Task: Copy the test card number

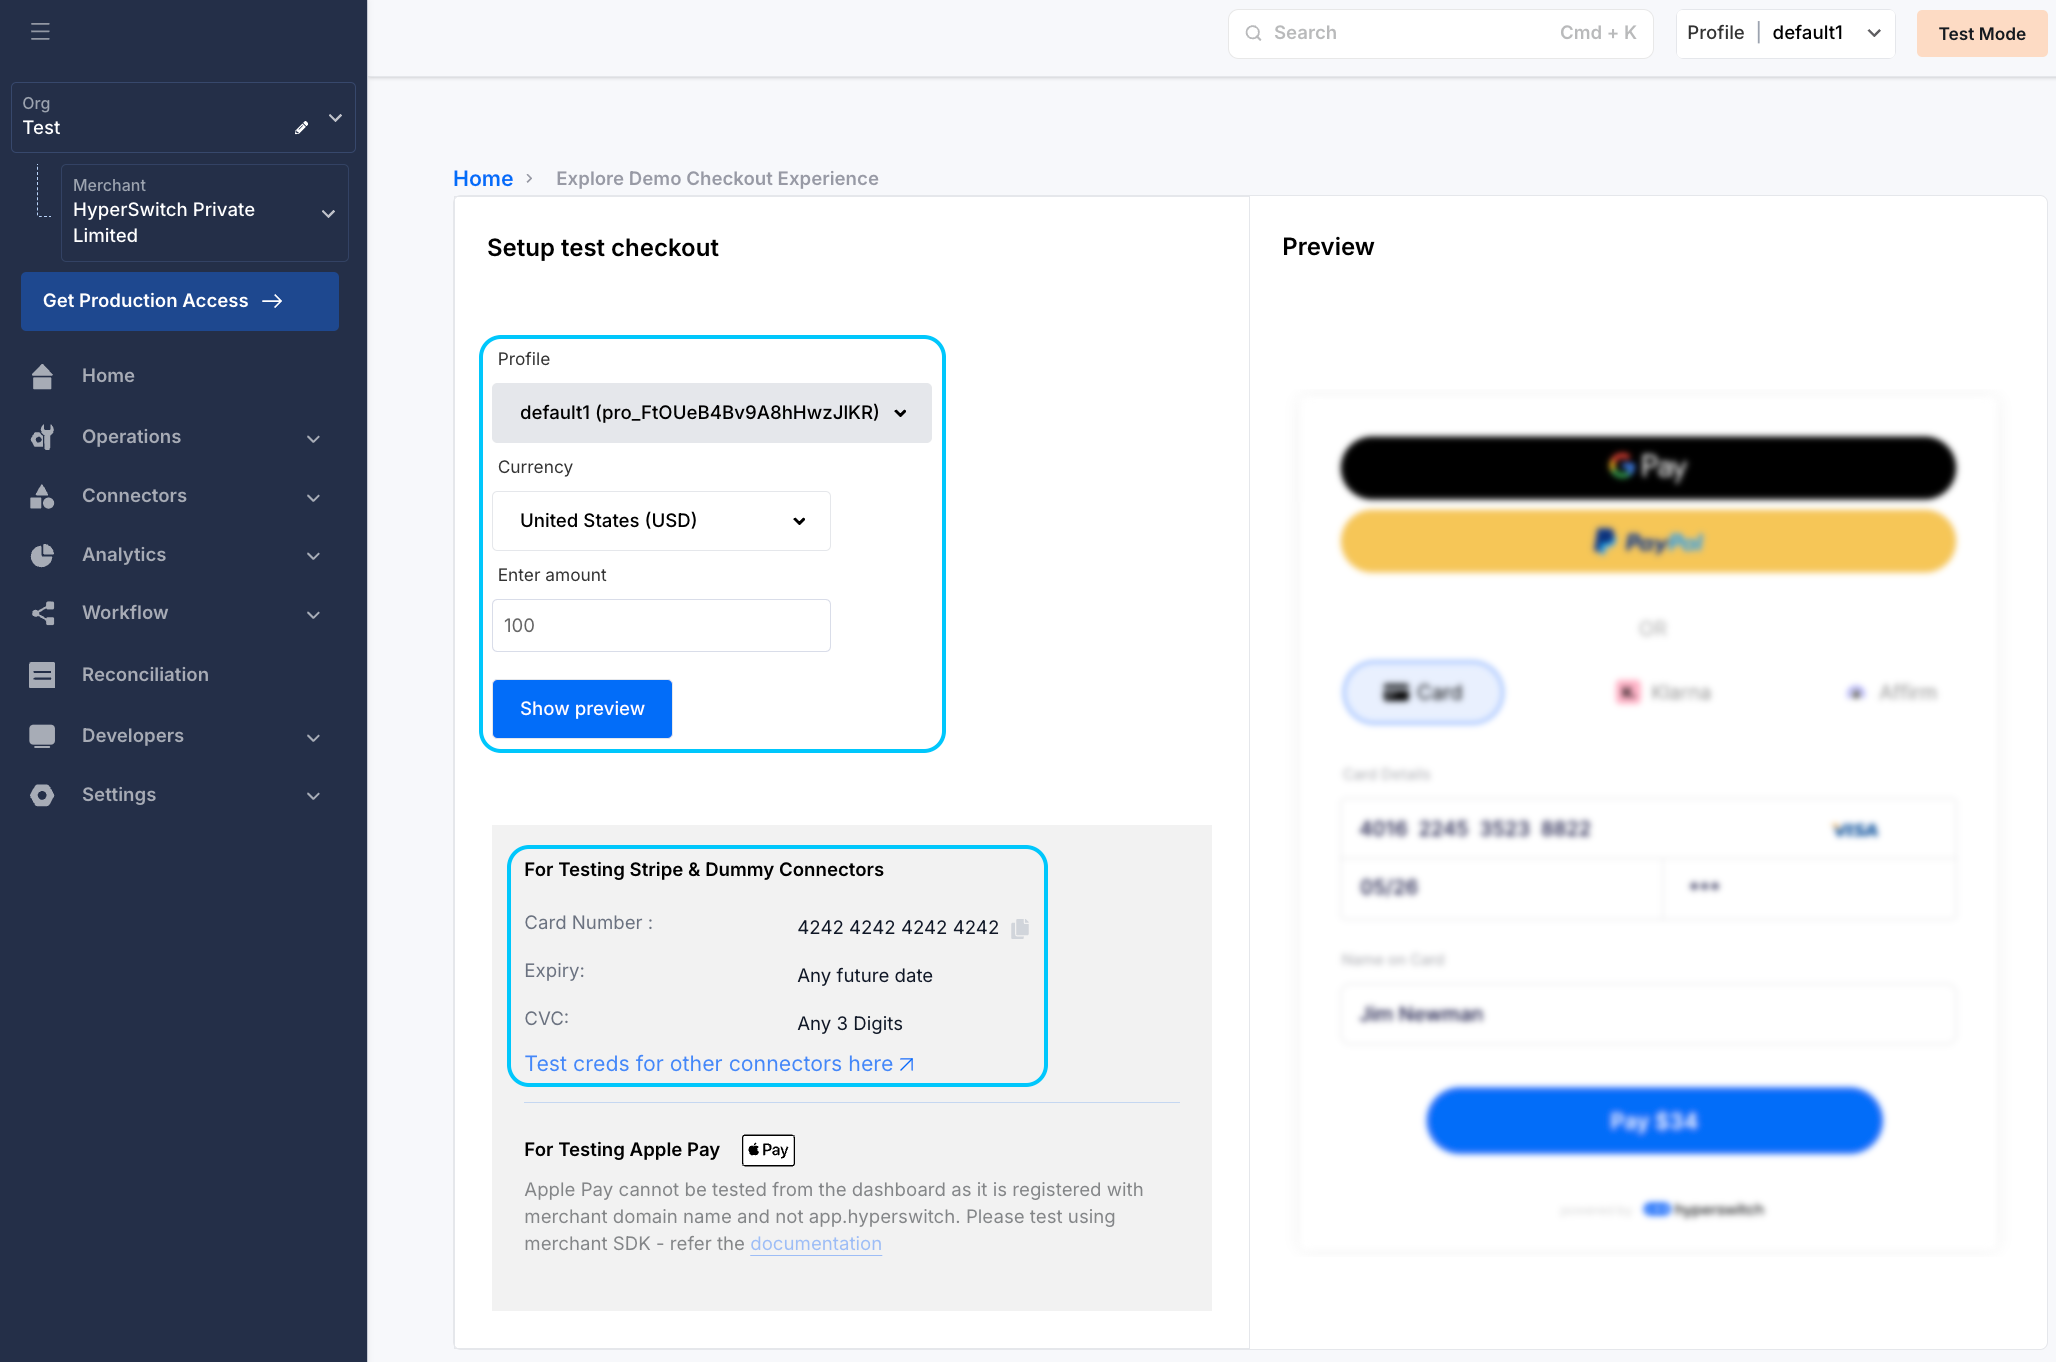Action: 1020,928
